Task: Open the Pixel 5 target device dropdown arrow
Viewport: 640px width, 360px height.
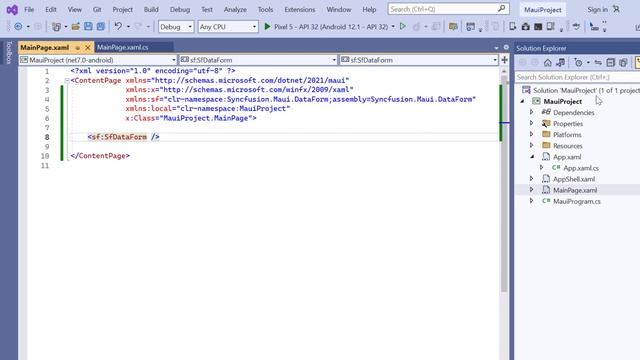Action: coord(393,27)
